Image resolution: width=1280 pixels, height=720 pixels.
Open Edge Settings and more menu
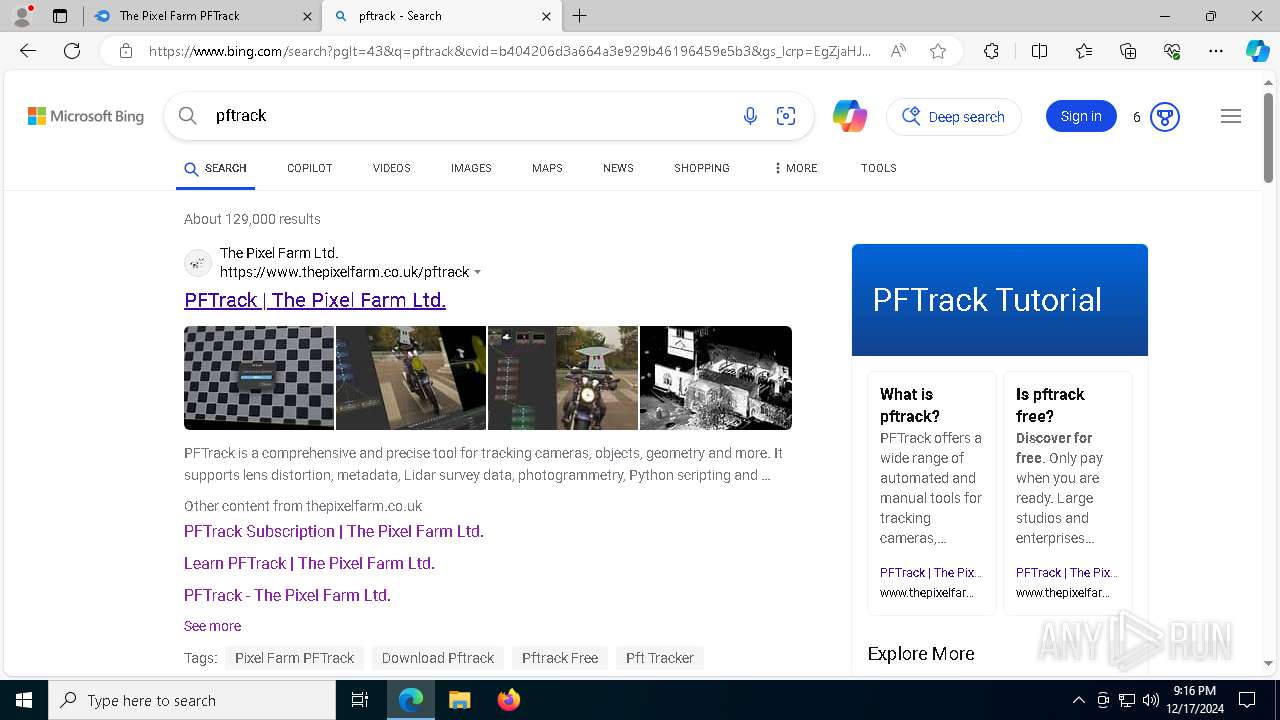coord(1216,51)
